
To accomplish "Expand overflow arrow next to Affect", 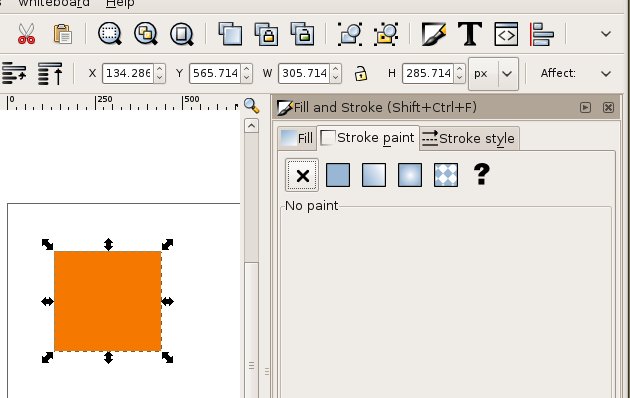I will click(x=606, y=74).
